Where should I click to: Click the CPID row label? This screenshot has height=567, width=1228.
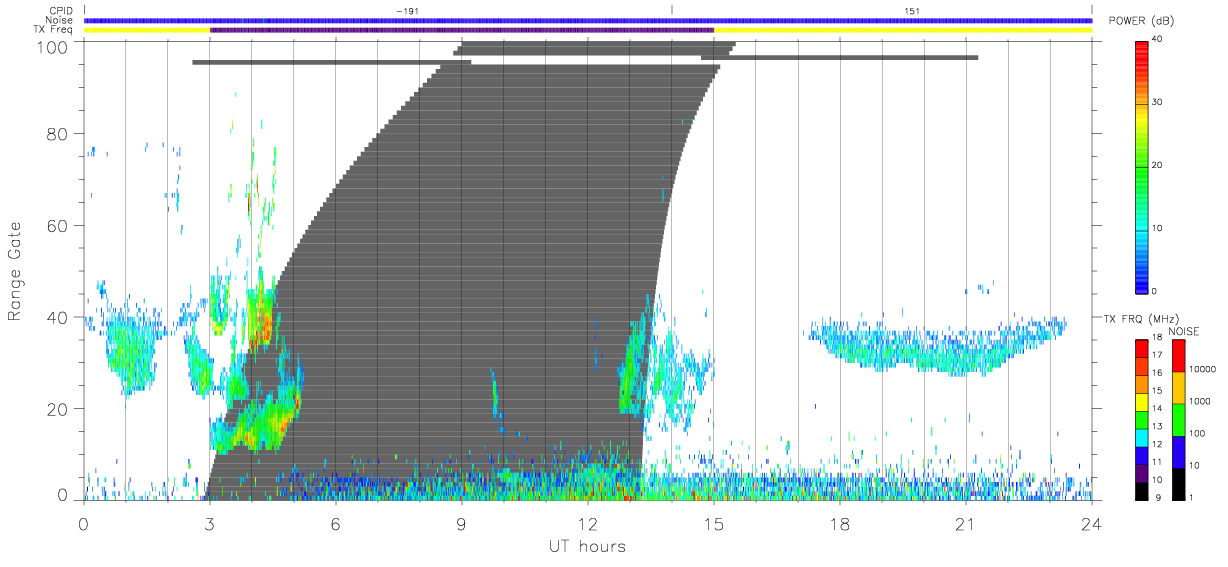pos(60,11)
